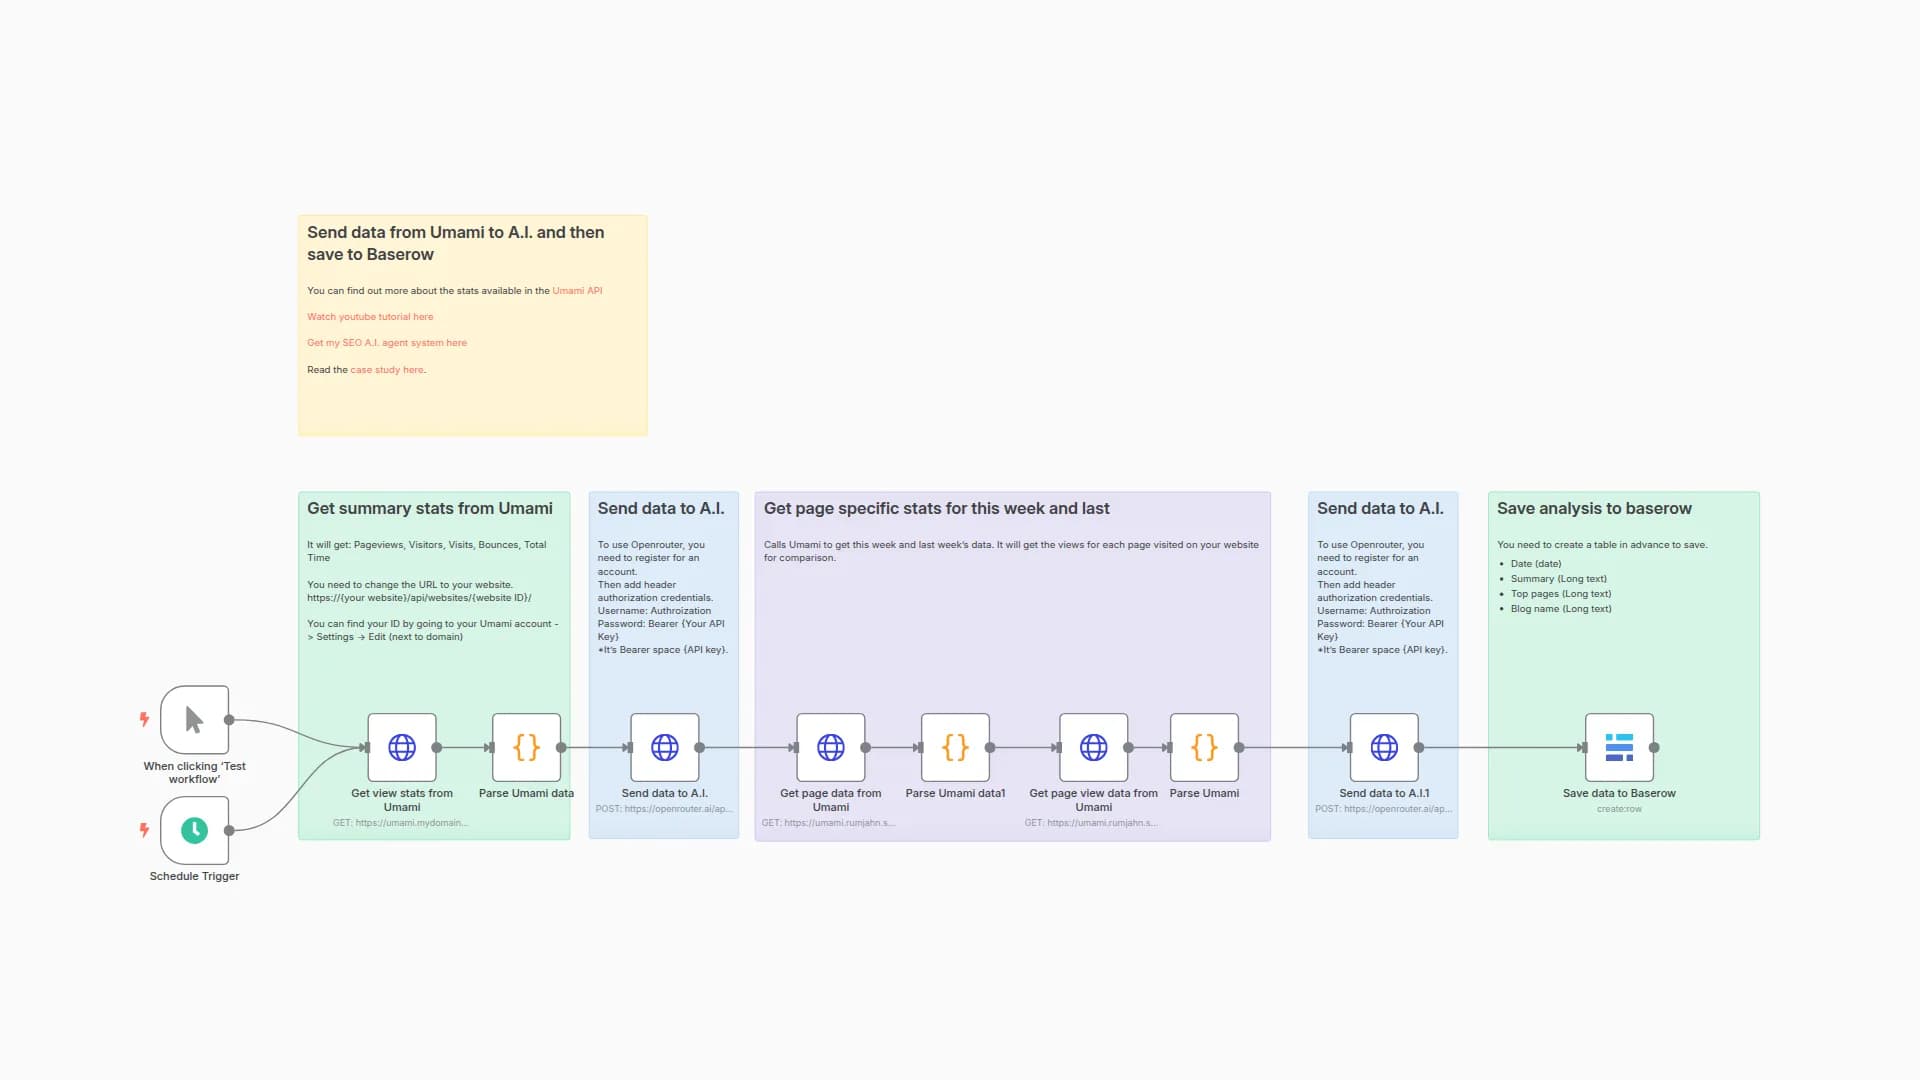Open the 'Send data to A.I.1' HTTP node

(x=1384, y=747)
